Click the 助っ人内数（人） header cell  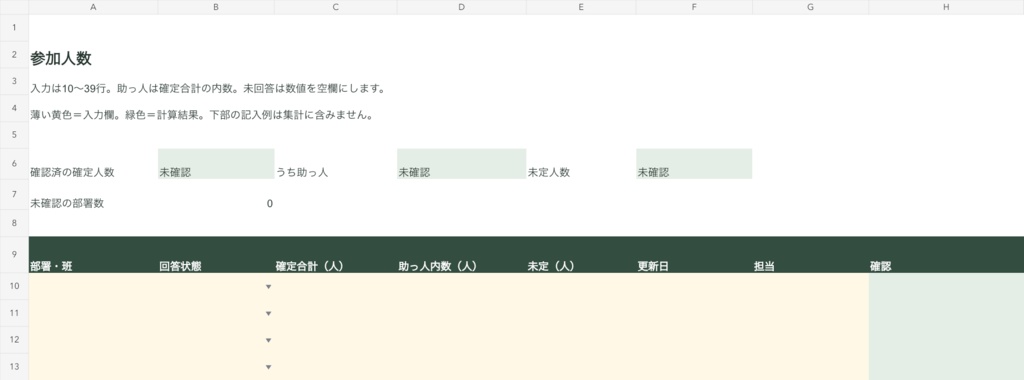[462, 255]
